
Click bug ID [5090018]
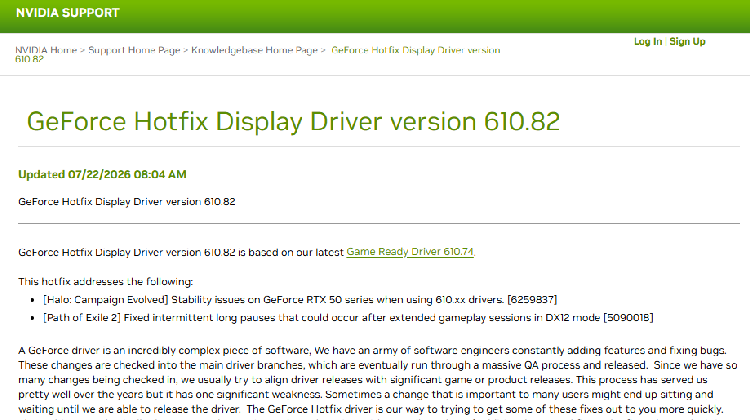coord(628,318)
